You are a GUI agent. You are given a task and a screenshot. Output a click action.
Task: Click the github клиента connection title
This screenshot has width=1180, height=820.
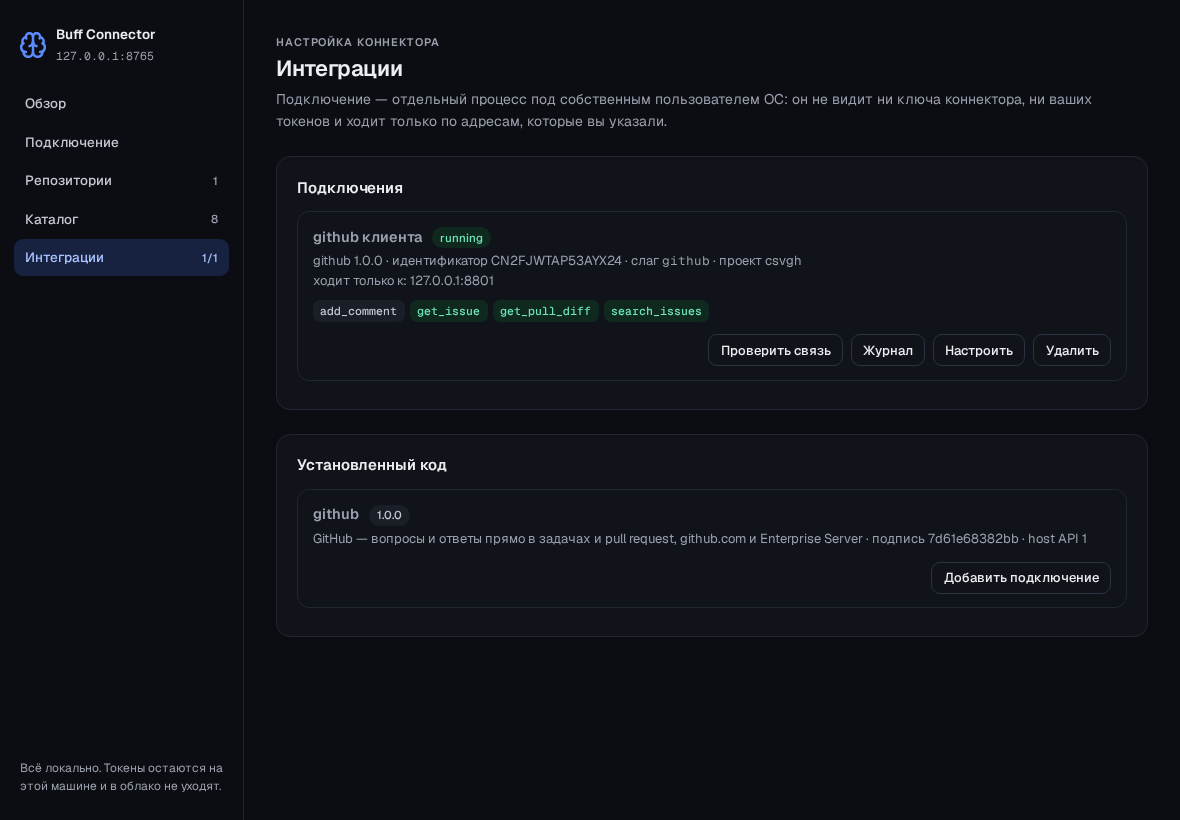pos(368,237)
